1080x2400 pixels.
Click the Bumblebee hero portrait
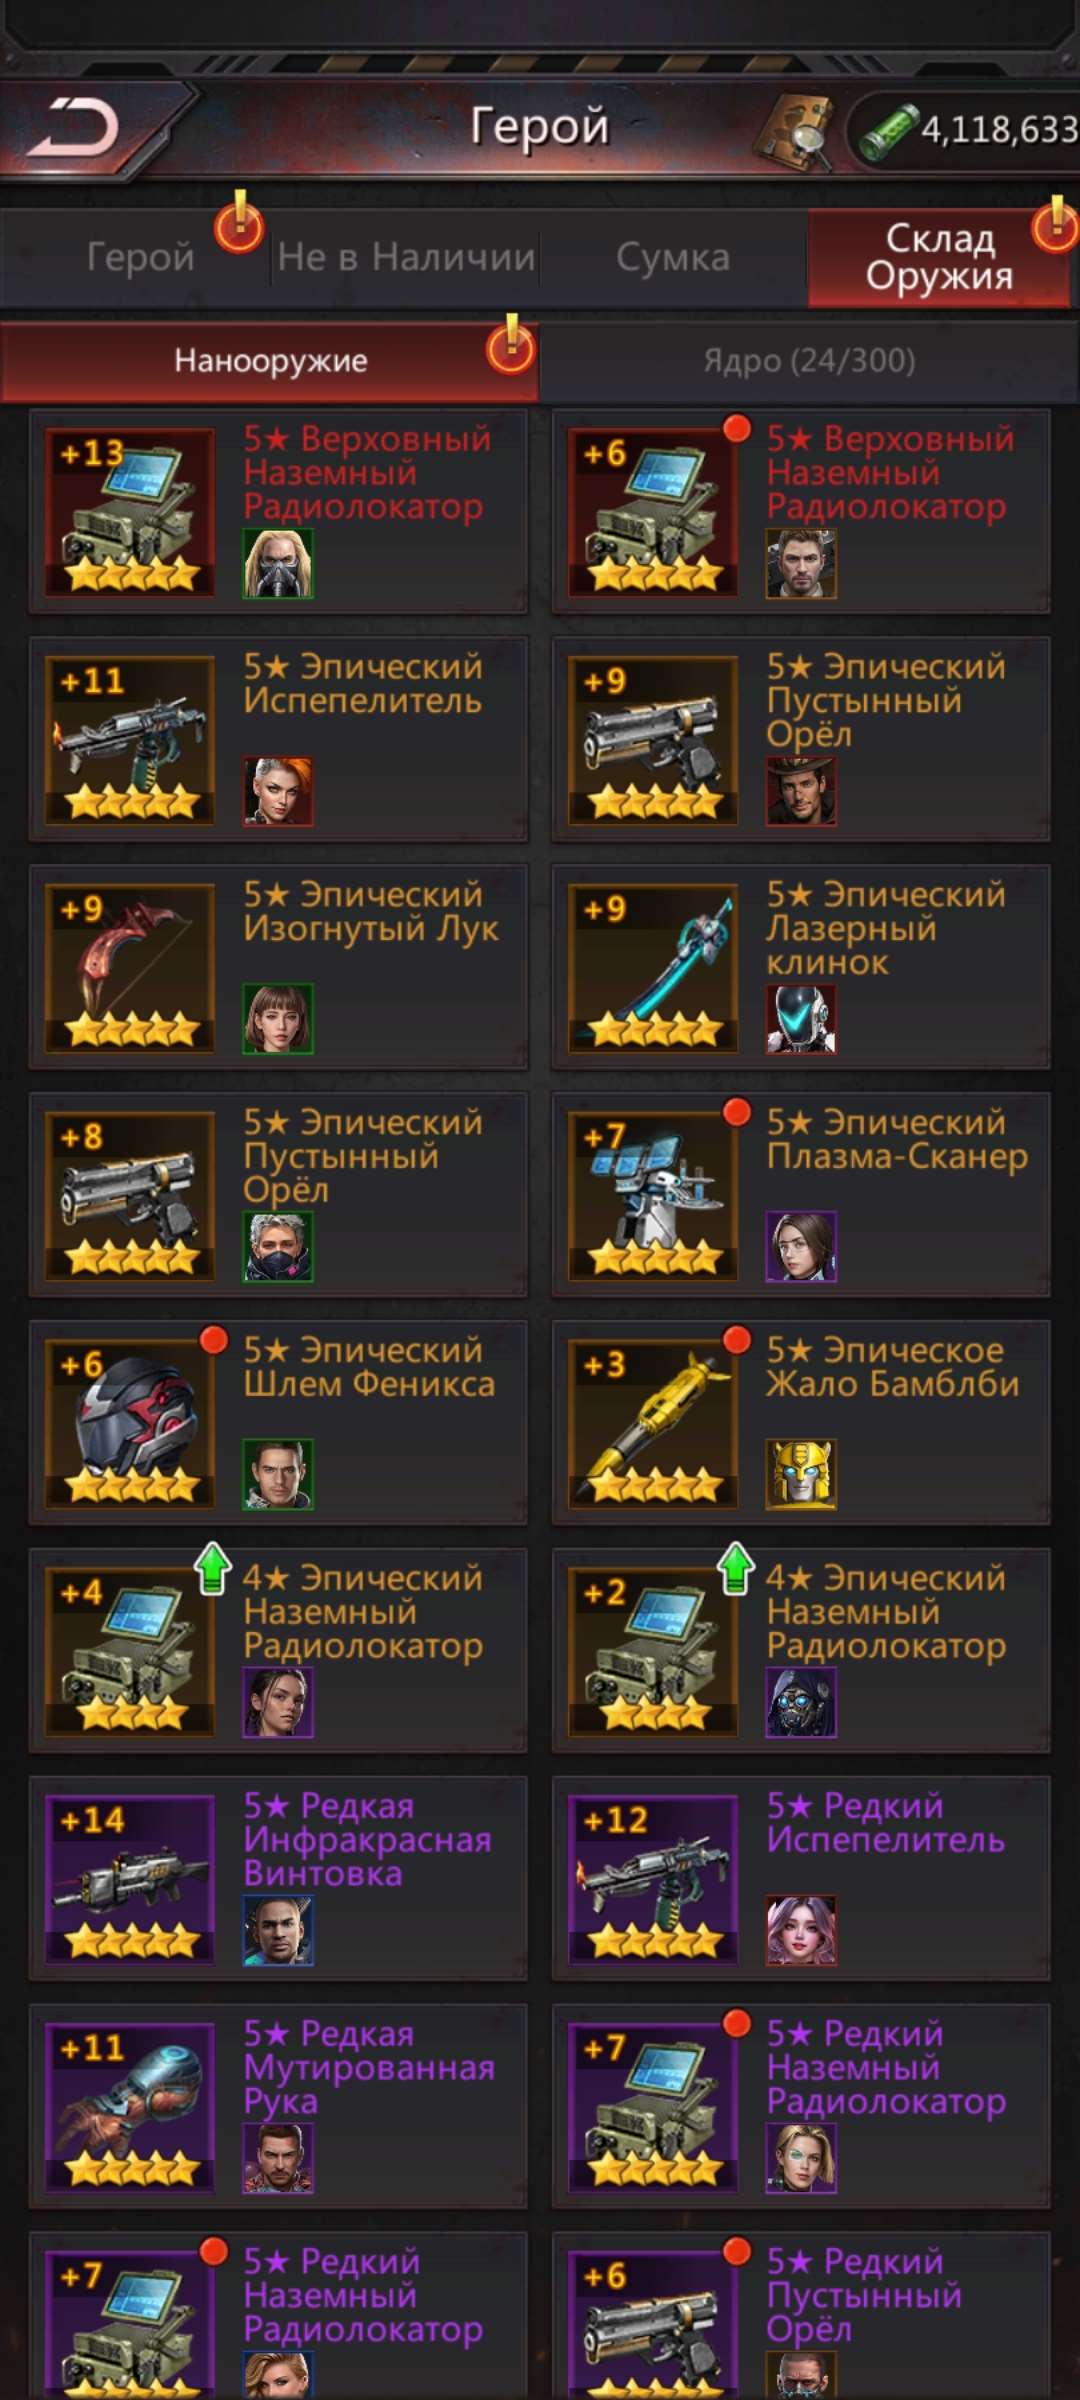point(801,1474)
